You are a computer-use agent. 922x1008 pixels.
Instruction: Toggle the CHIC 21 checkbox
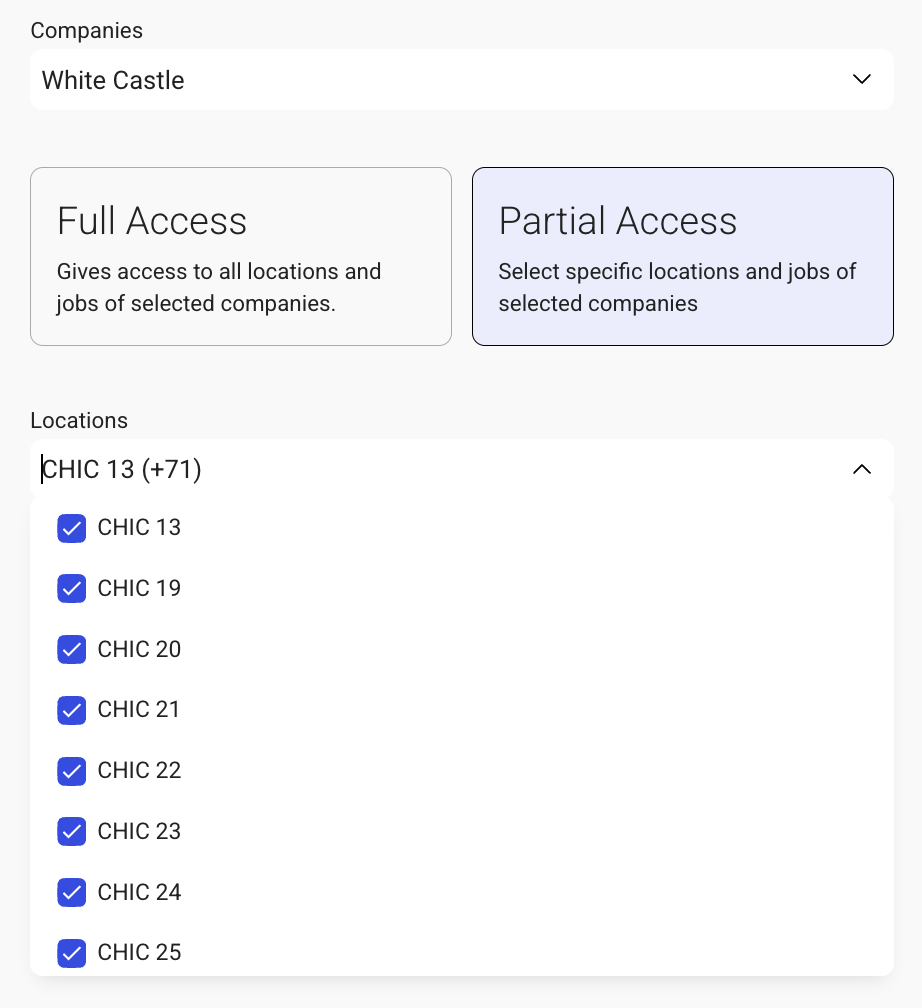[x=72, y=710]
